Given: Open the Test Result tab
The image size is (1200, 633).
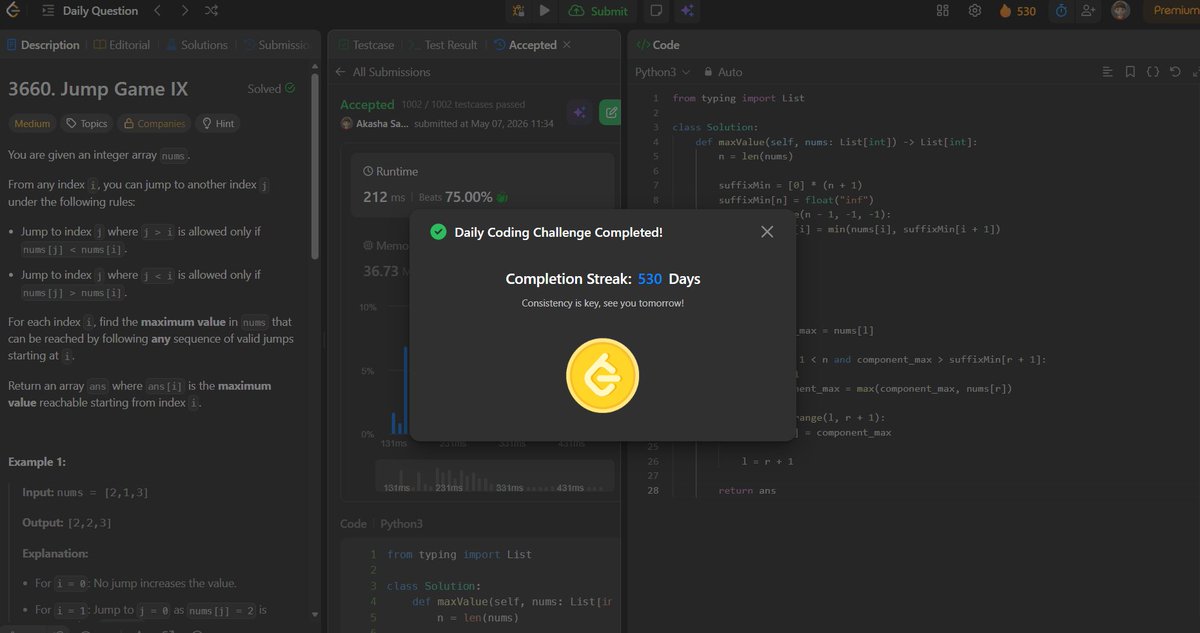Looking at the screenshot, I should coord(442,45).
